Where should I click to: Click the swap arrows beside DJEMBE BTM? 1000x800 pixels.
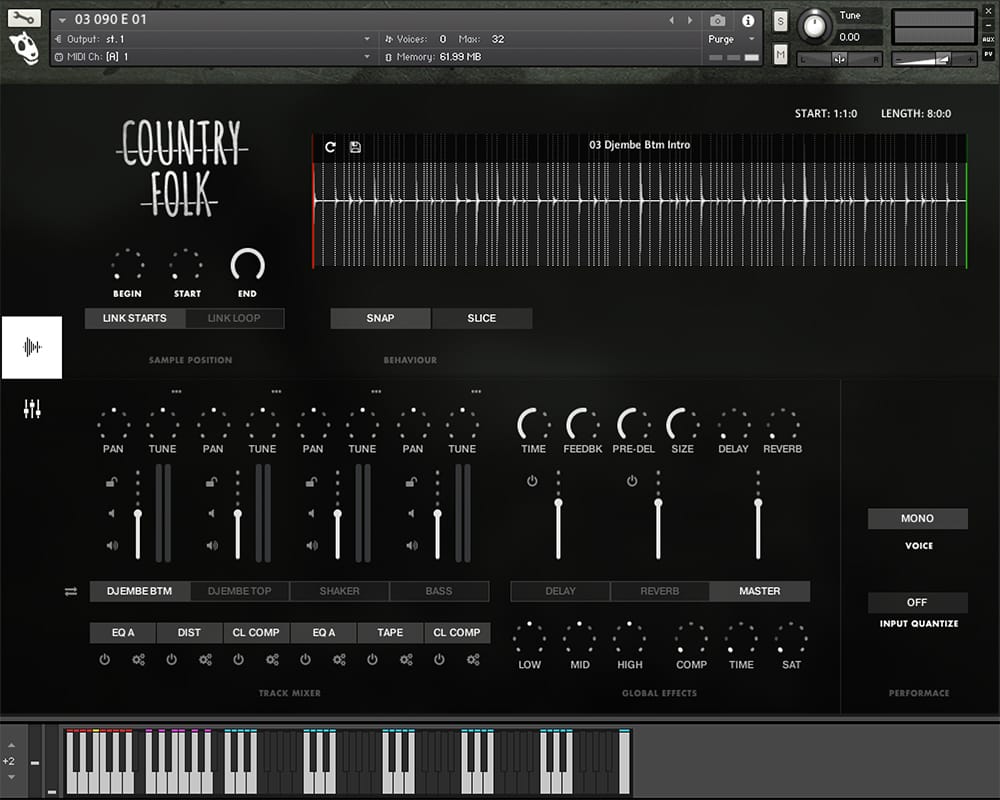(x=71, y=591)
